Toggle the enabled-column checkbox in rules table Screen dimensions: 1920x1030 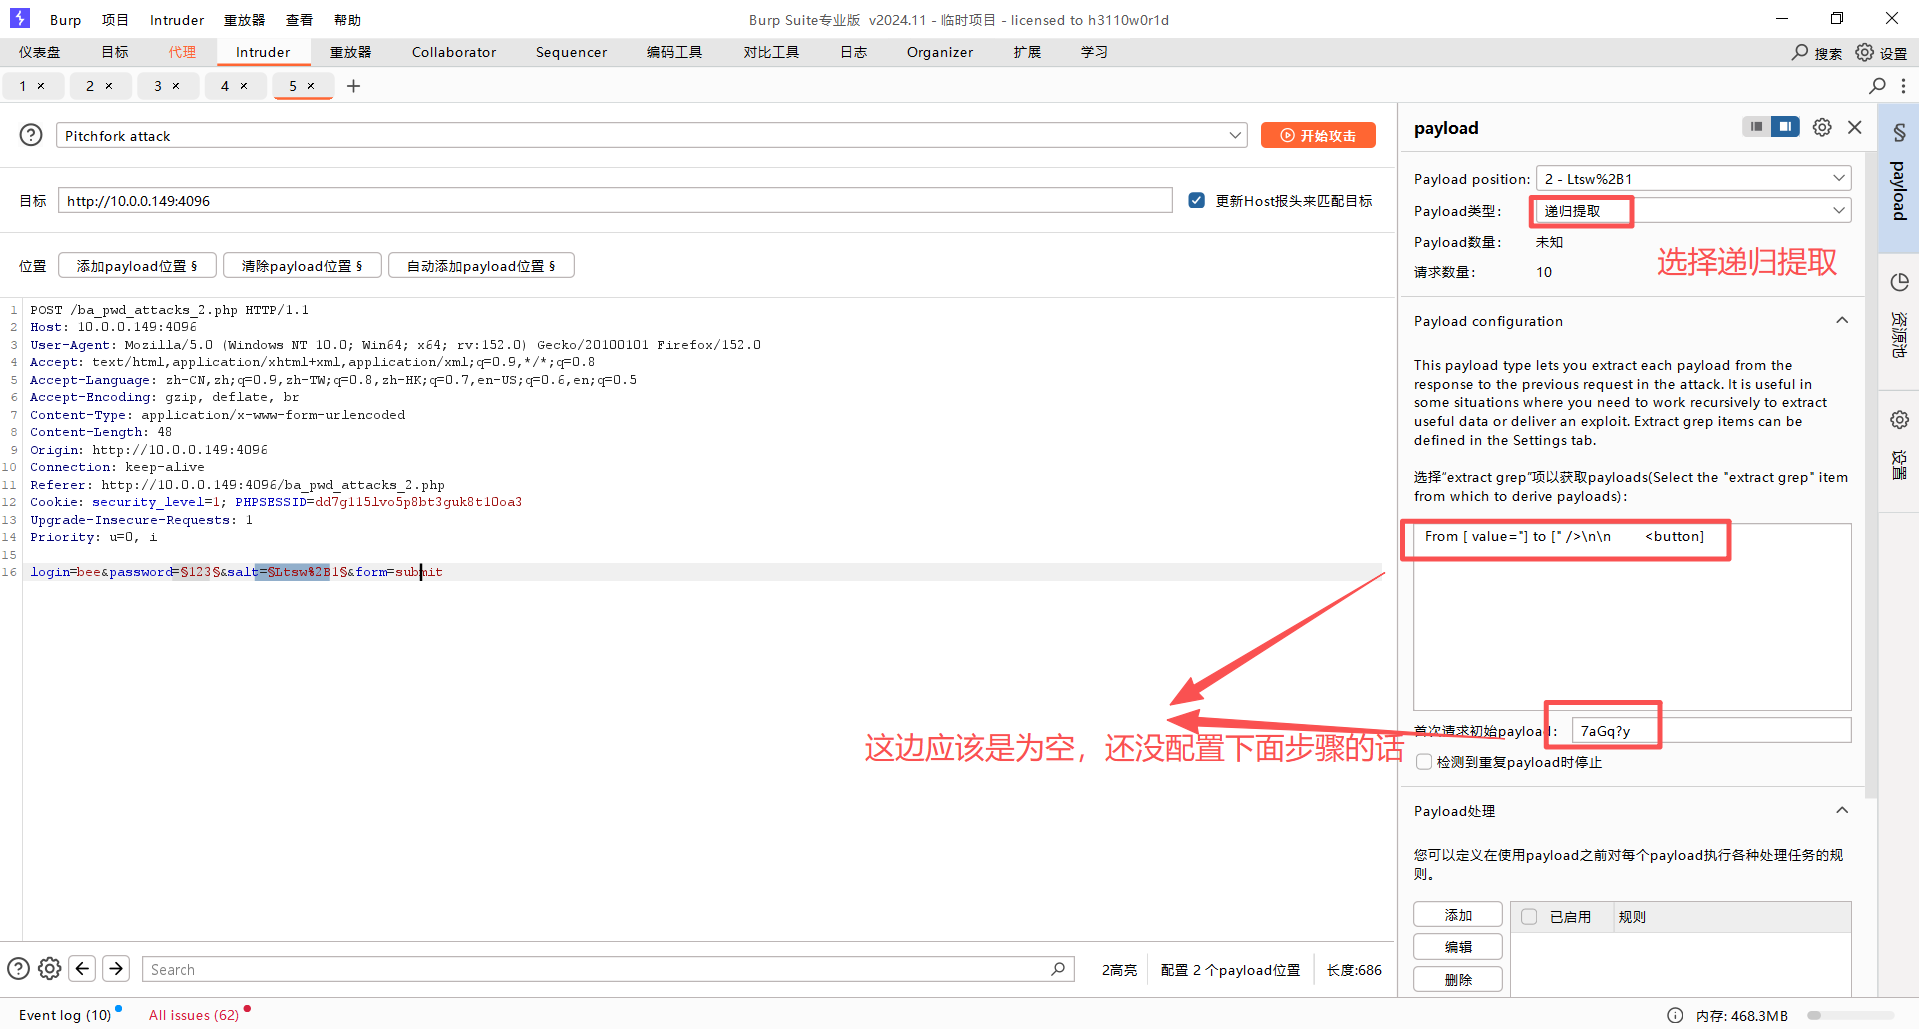point(1529,916)
